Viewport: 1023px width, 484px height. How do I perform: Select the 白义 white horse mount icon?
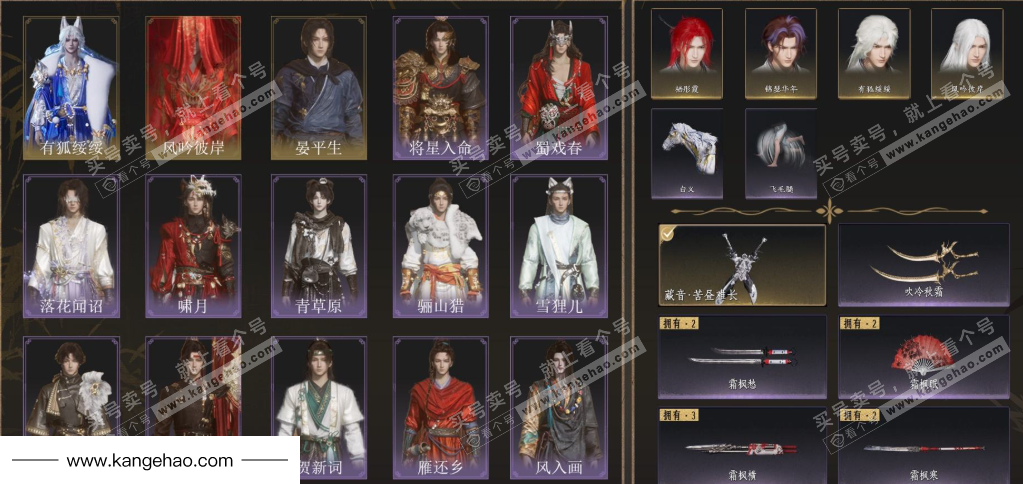(x=687, y=153)
